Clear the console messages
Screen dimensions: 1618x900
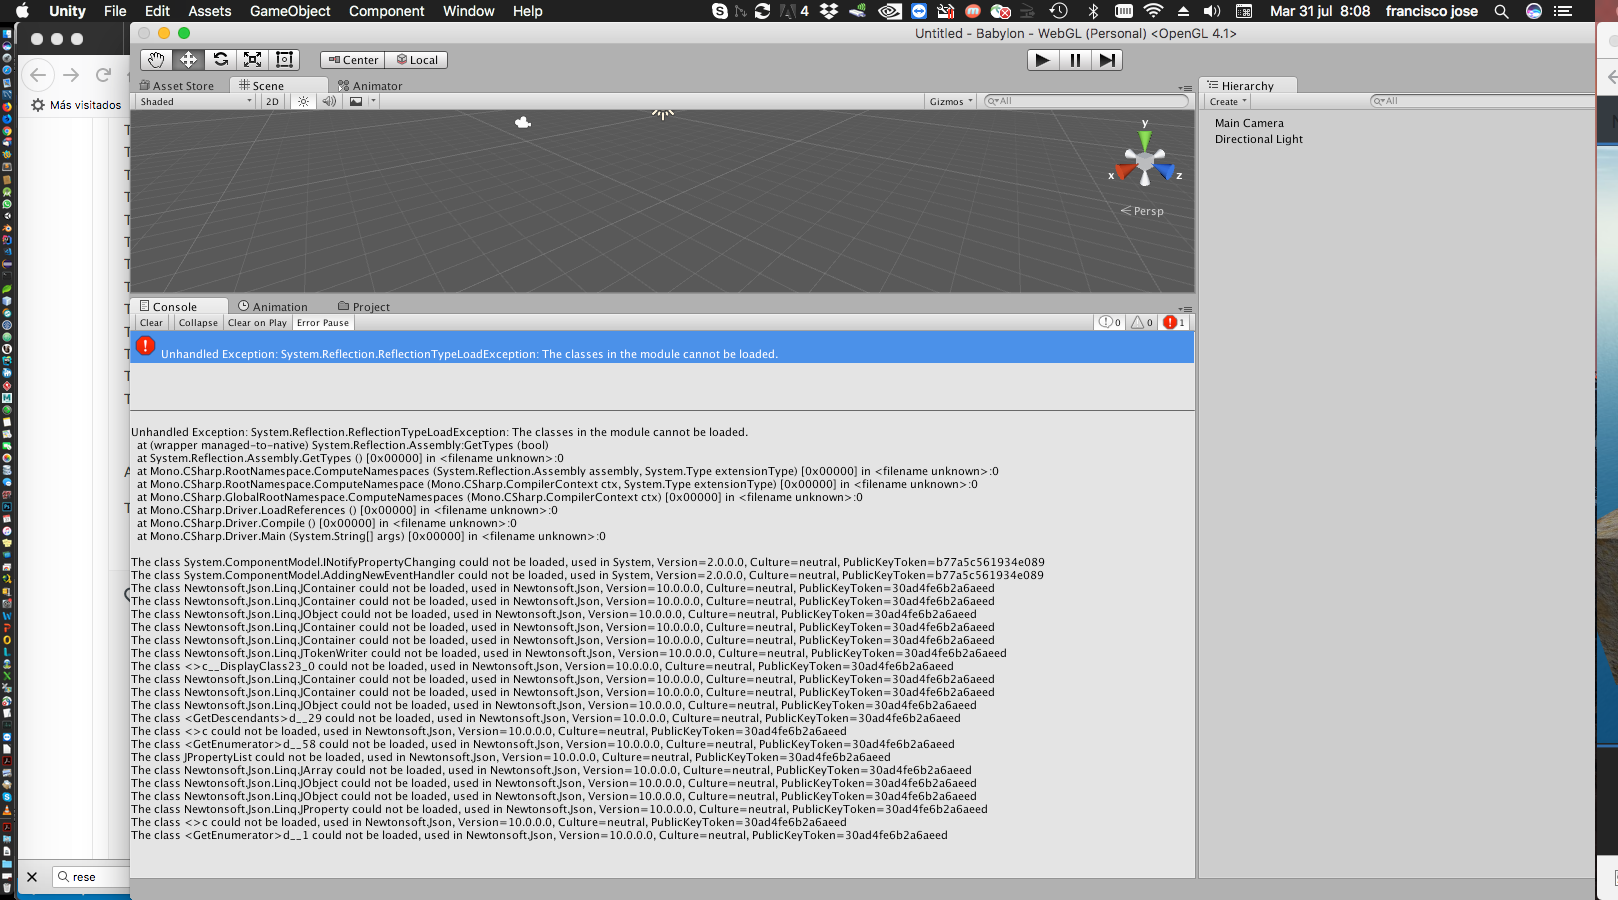click(x=151, y=323)
